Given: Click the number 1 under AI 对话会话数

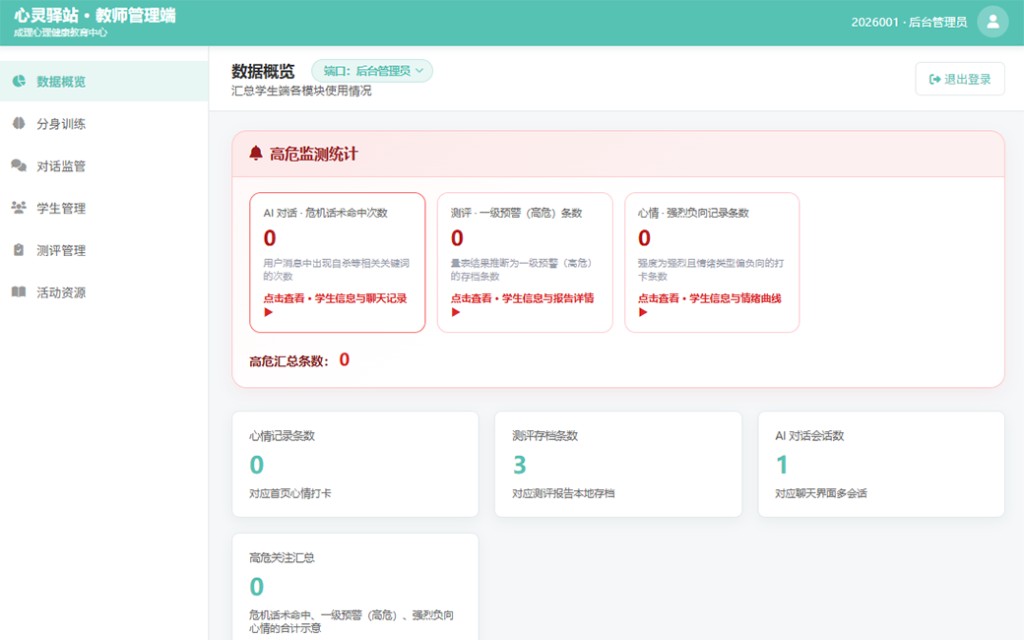Looking at the screenshot, I should point(782,465).
